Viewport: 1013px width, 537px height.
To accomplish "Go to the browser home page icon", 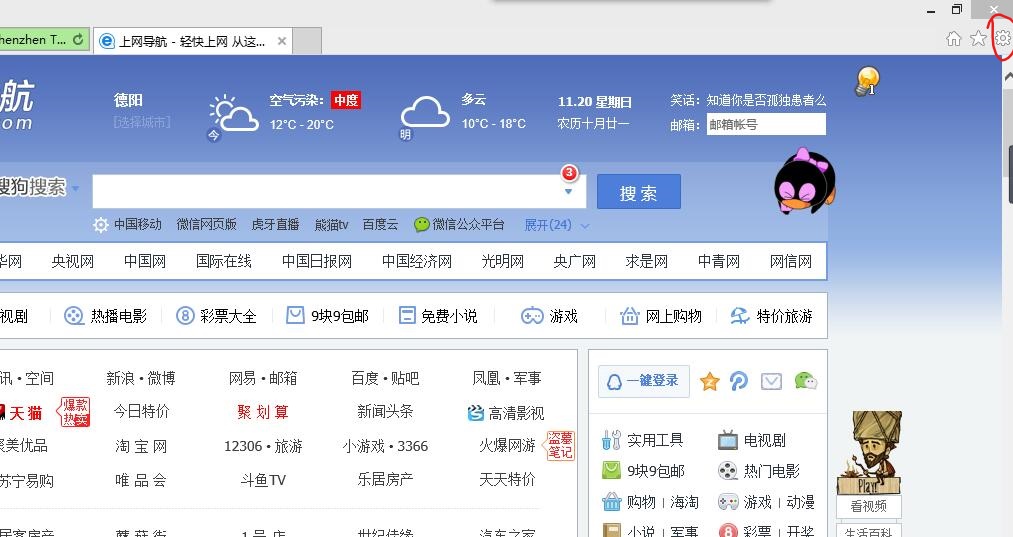I will coord(954,39).
